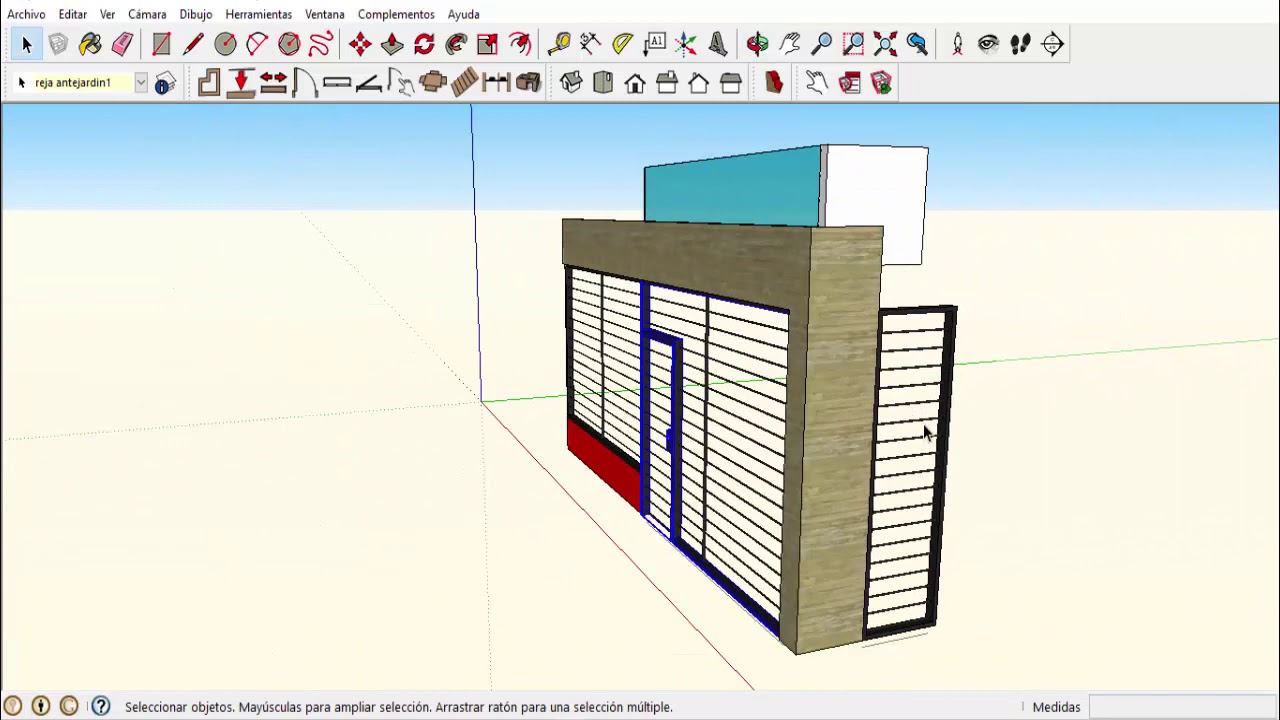Select the Position Camera tool
Image resolution: width=1280 pixels, height=720 pixels.
957,44
